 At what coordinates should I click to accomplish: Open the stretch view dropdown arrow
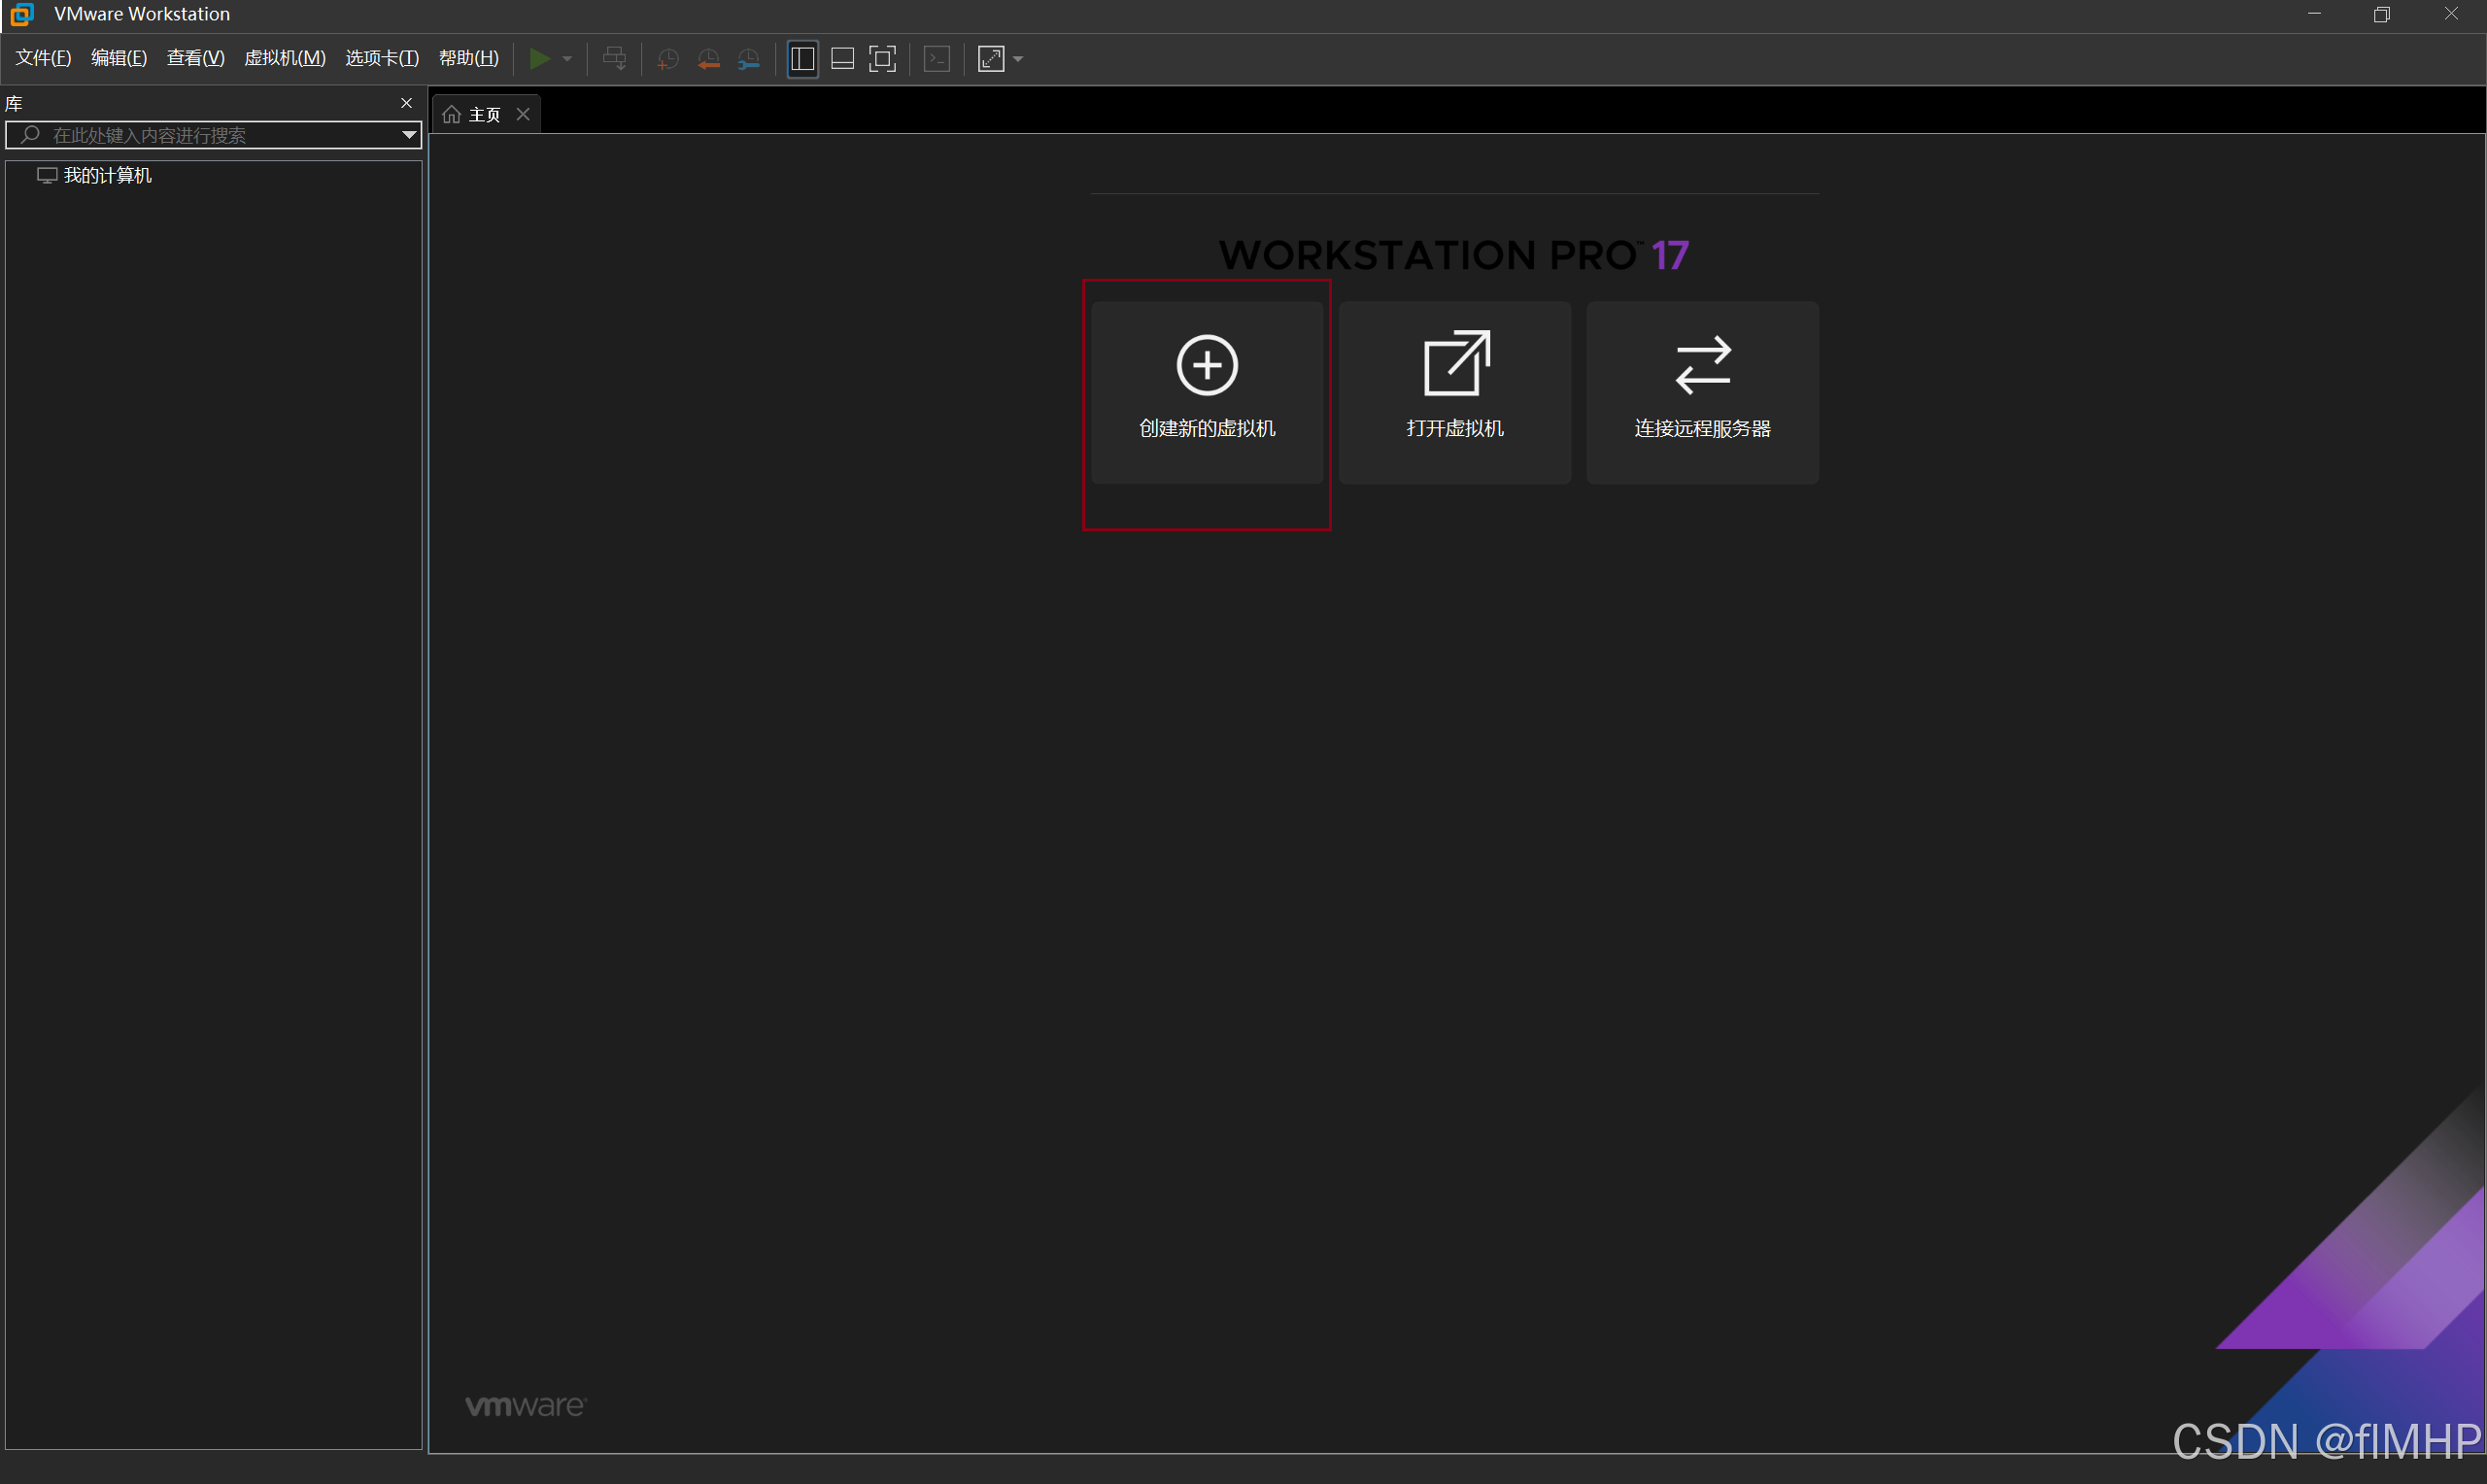click(x=1018, y=59)
